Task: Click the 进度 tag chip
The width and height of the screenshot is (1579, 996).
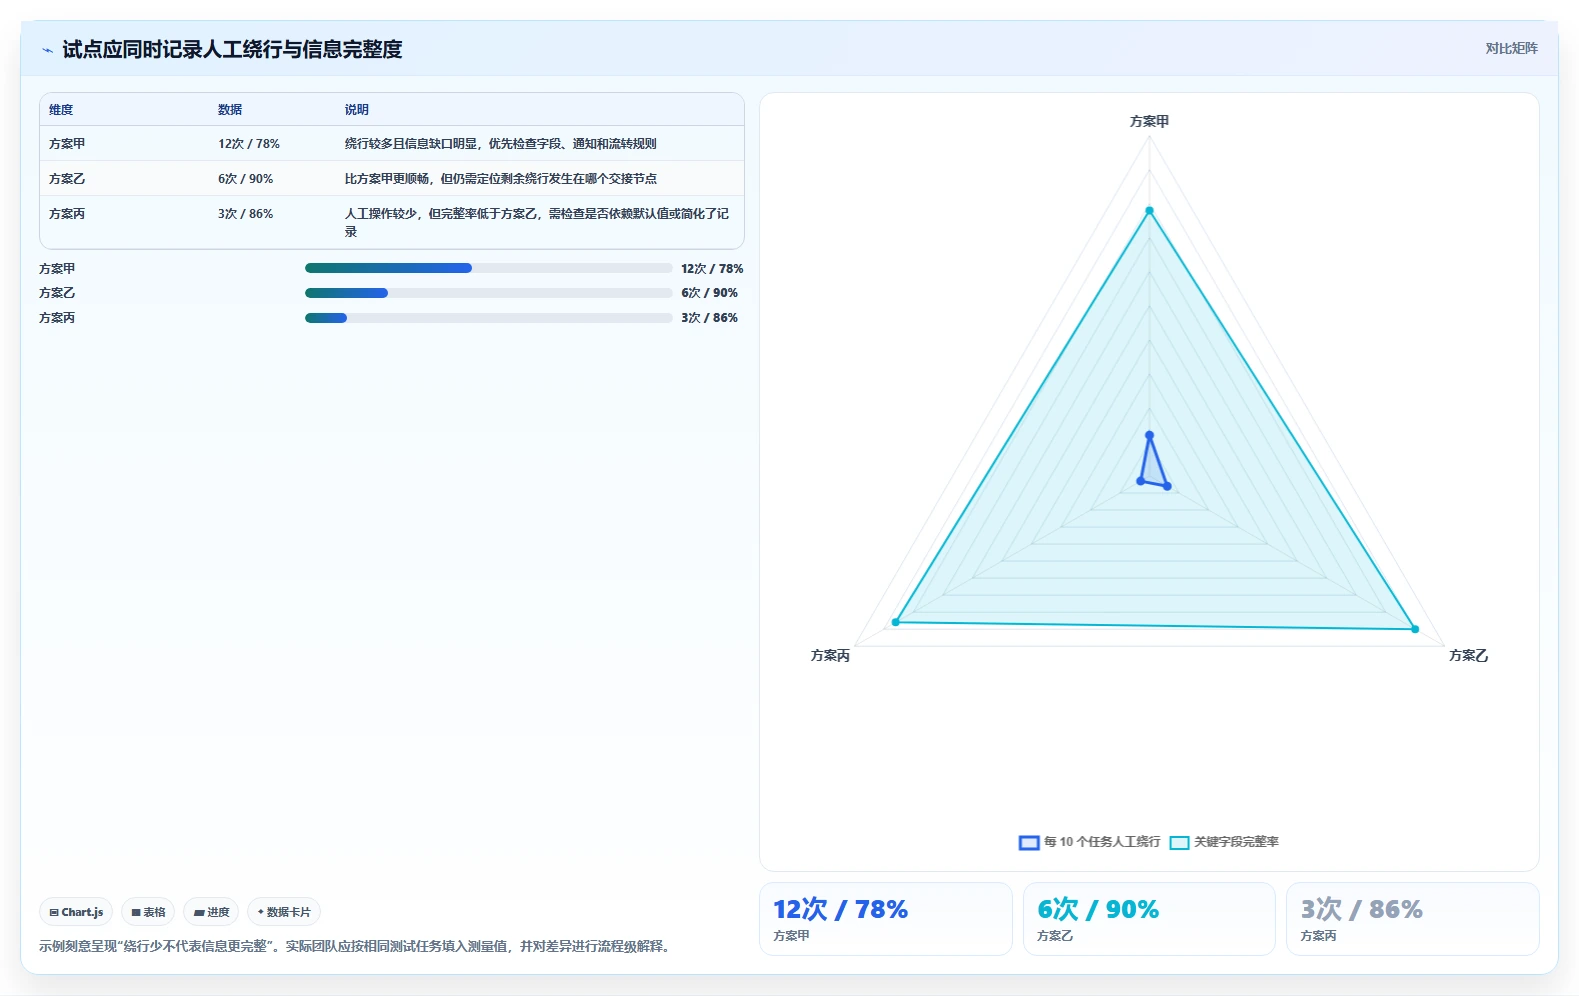Action: (x=211, y=912)
